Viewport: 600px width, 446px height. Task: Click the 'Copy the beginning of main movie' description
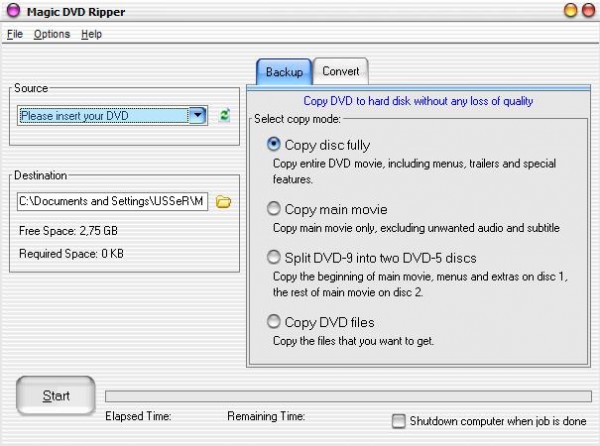tap(420, 284)
